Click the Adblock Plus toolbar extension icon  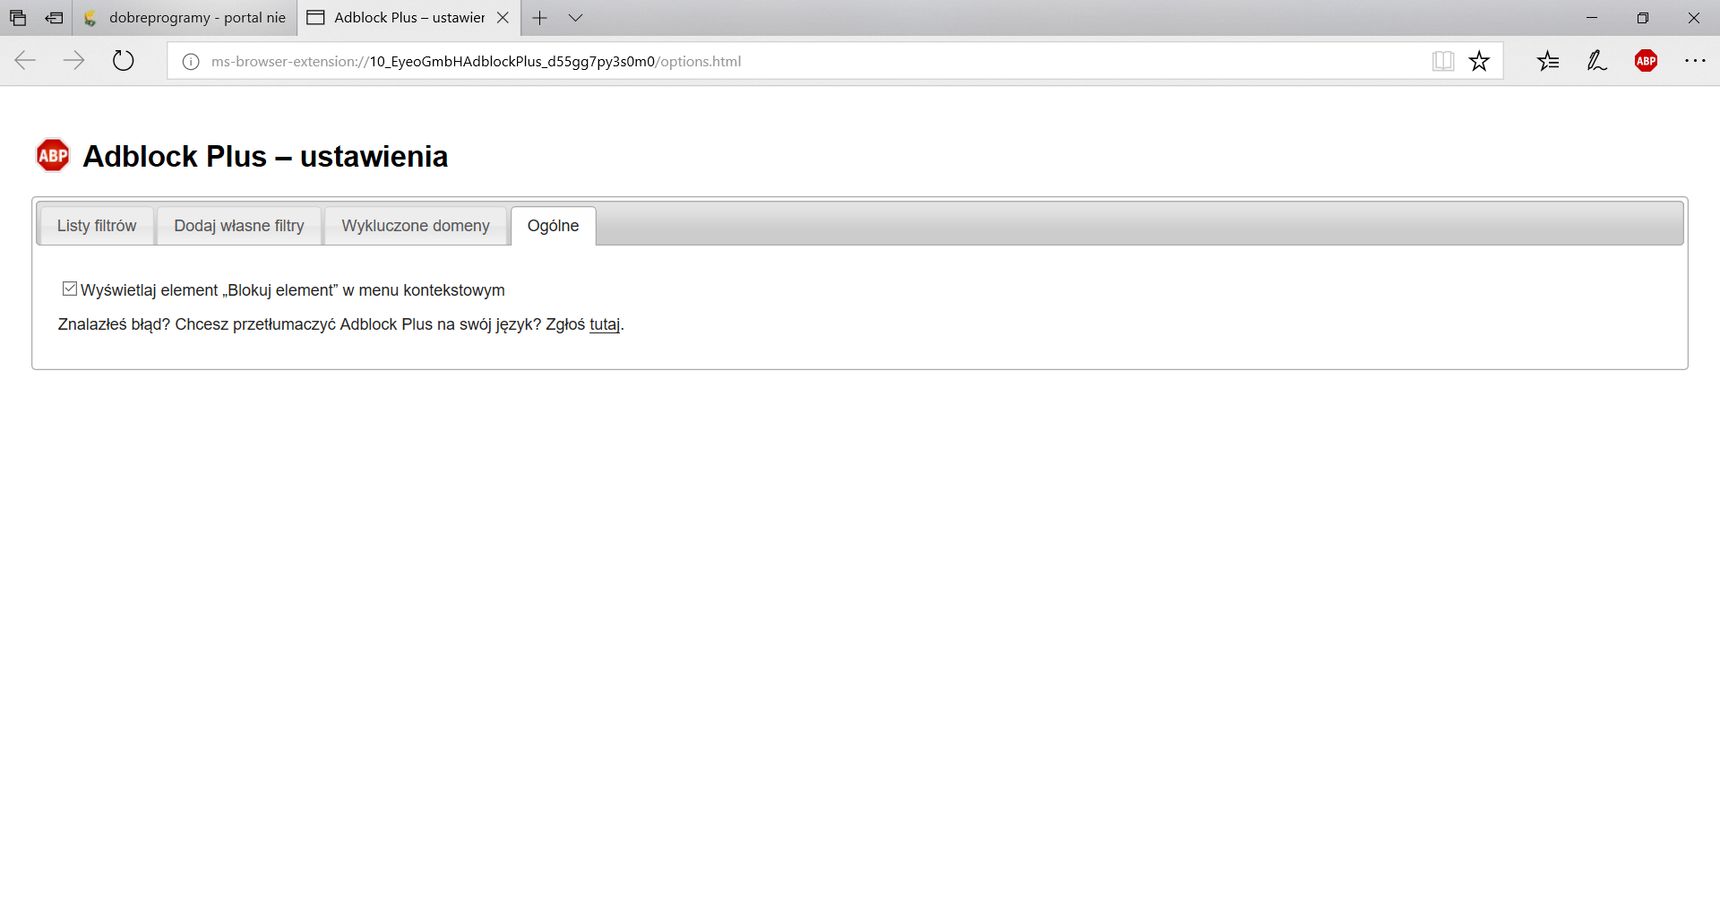pyautogui.click(x=1645, y=61)
